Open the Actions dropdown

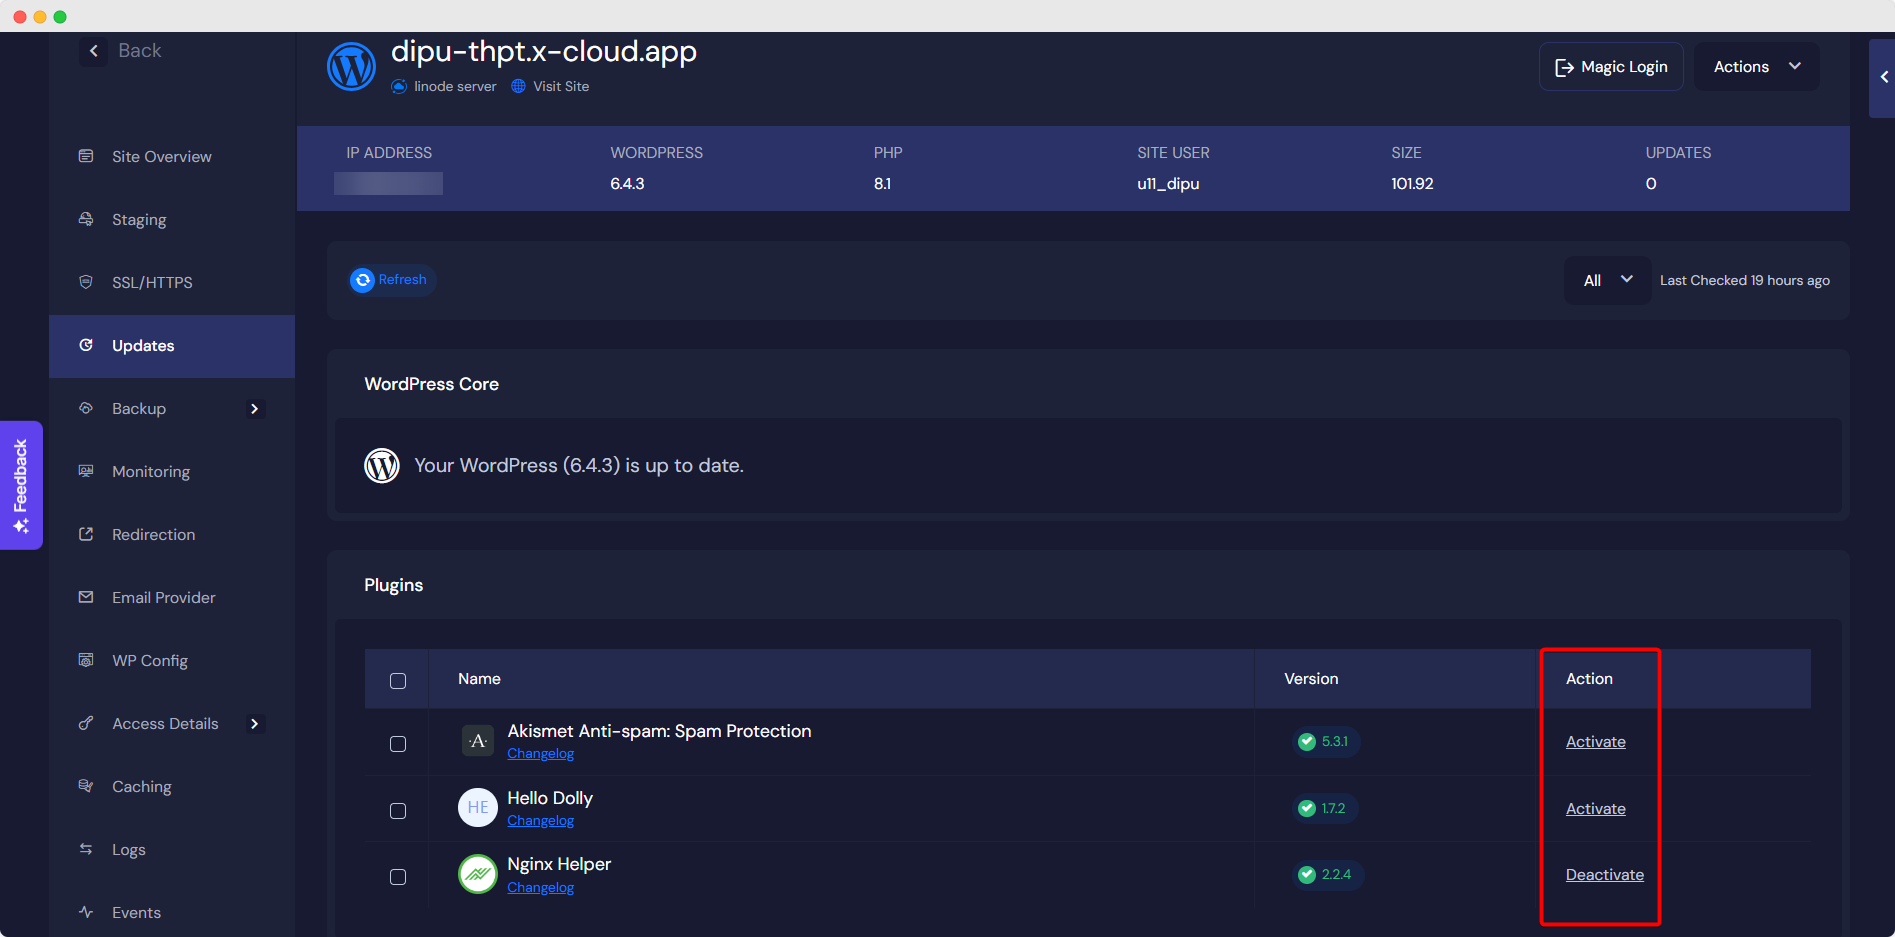coord(1756,67)
